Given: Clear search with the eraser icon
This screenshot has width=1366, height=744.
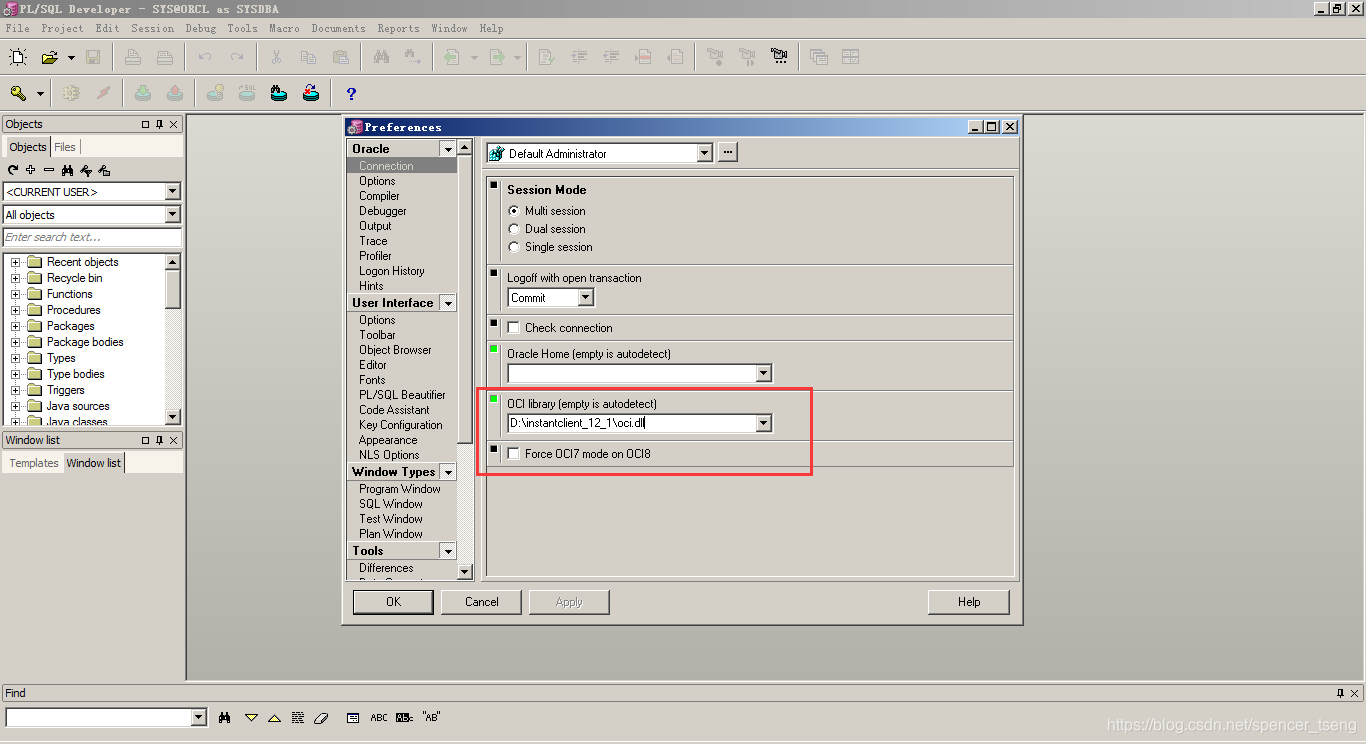Looking at the screenshot, I should 322,717.
